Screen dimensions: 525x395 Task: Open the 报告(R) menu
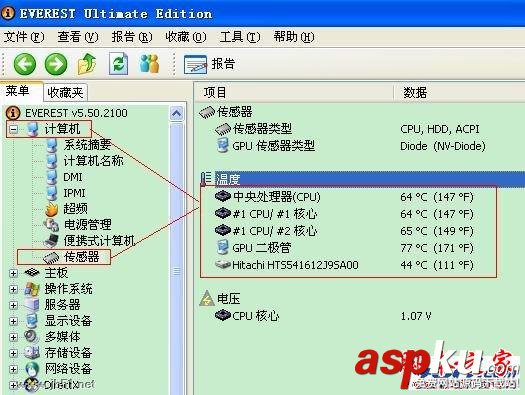[132, 36]
